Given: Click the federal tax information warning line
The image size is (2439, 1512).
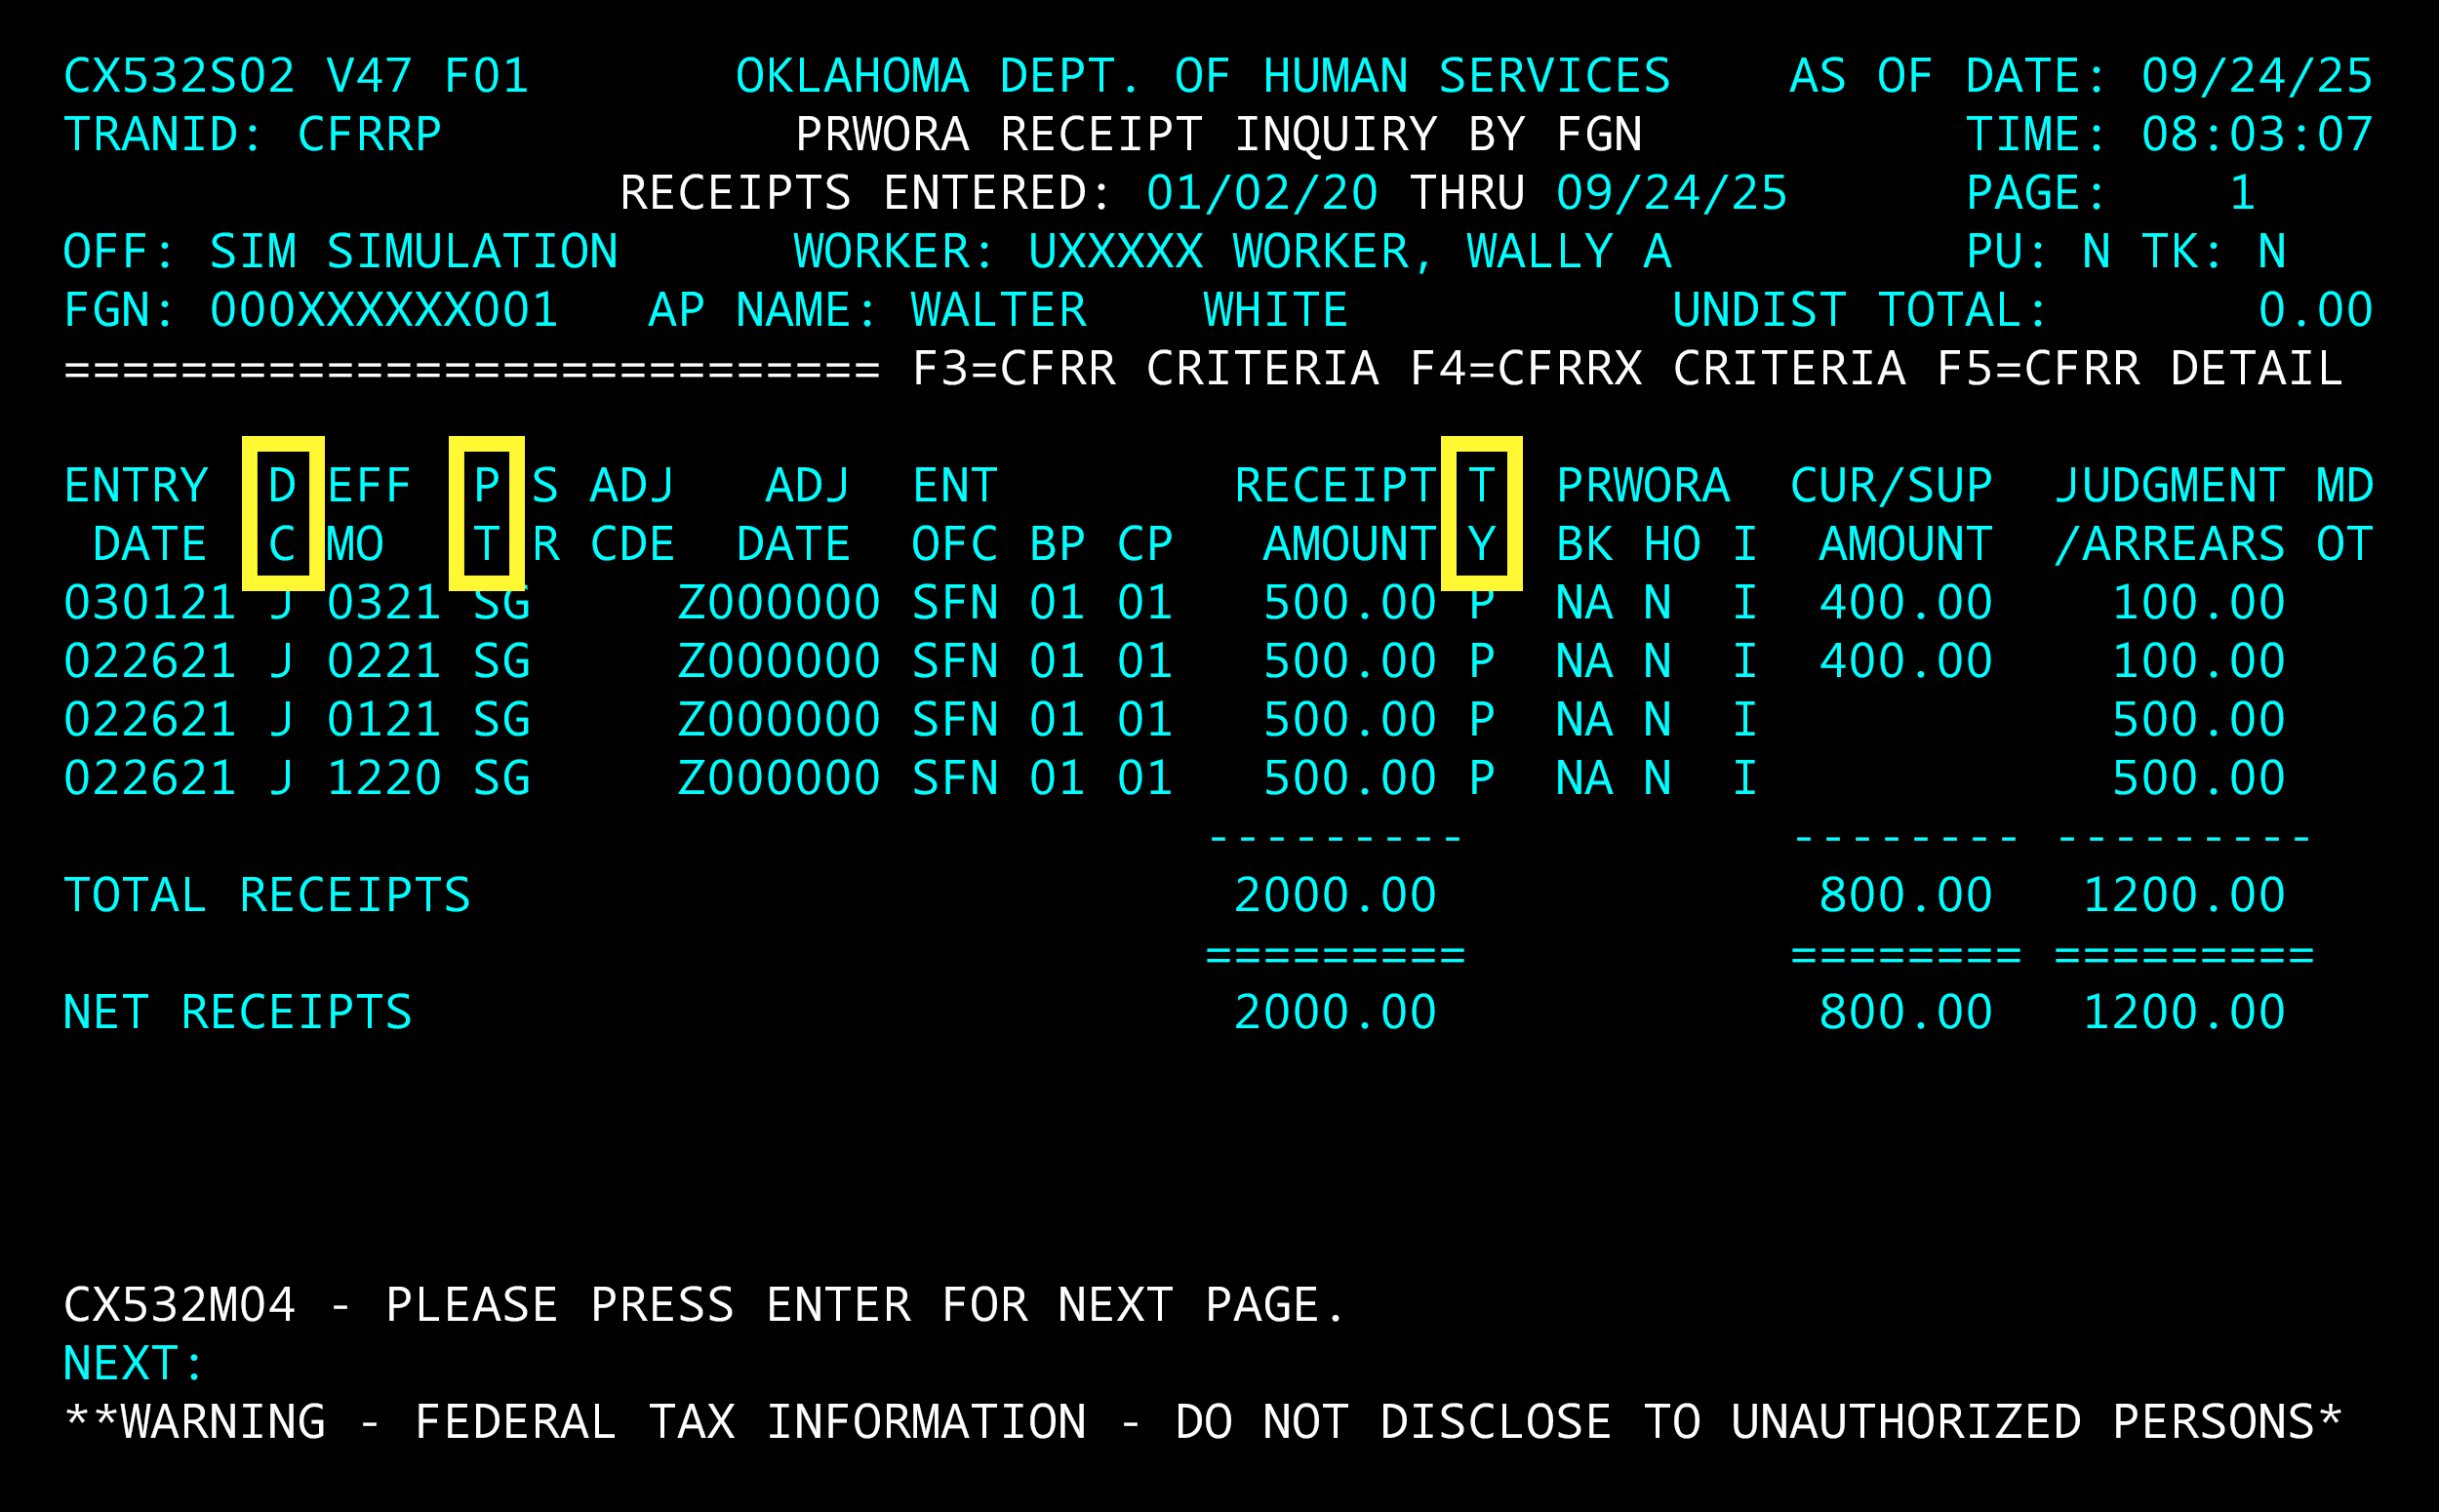Looking at the screenshot, I should pos(1203,1423).
